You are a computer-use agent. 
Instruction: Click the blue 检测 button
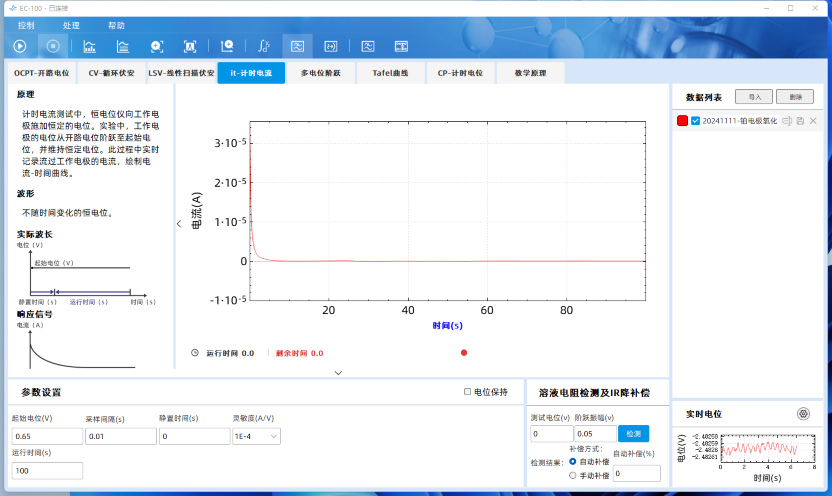tap(632, 433)
